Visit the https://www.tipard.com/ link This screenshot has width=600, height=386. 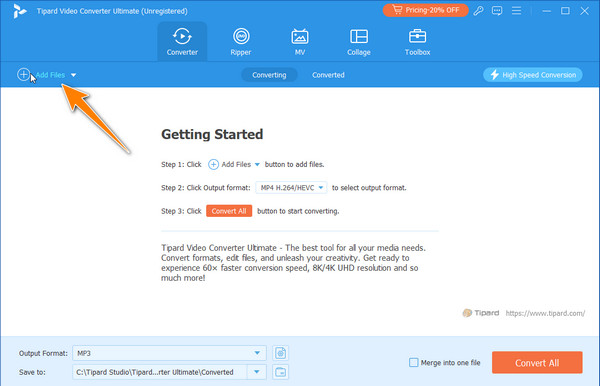click(545, 313)
